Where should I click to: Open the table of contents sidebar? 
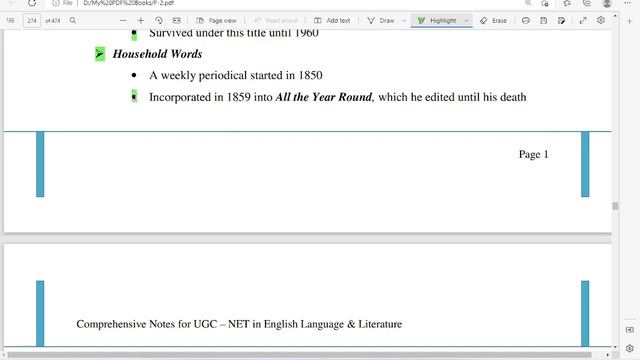(x=11, y=20)
